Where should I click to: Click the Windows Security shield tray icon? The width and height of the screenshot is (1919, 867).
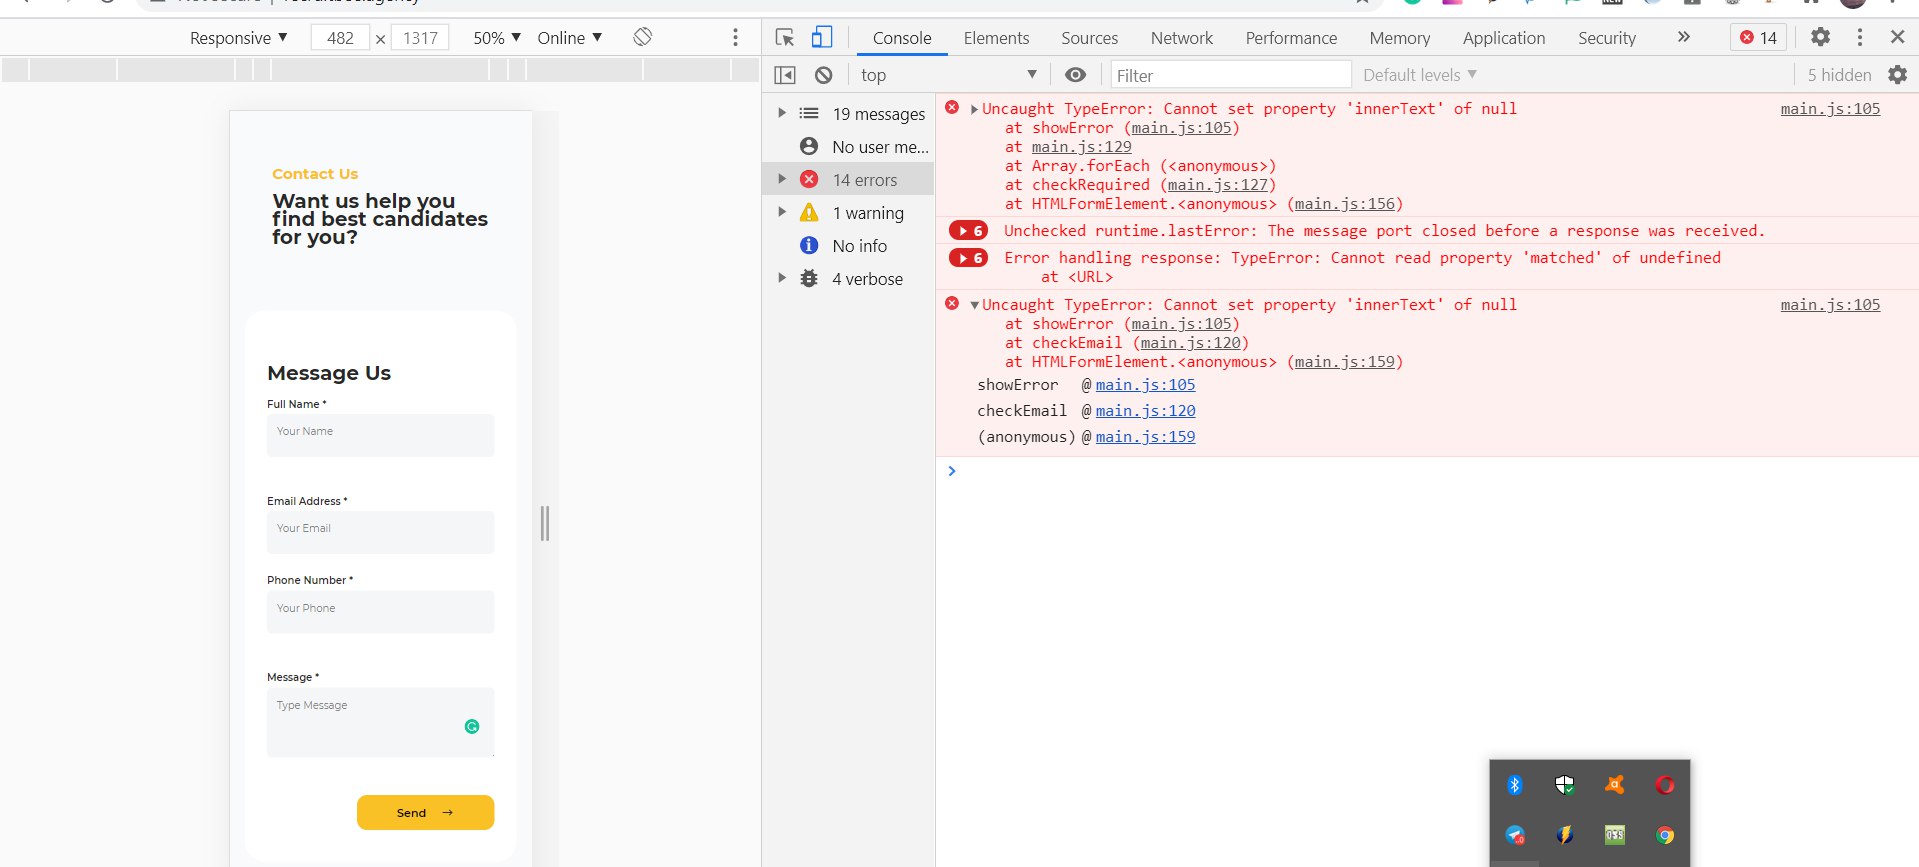tap(1565, 785)
